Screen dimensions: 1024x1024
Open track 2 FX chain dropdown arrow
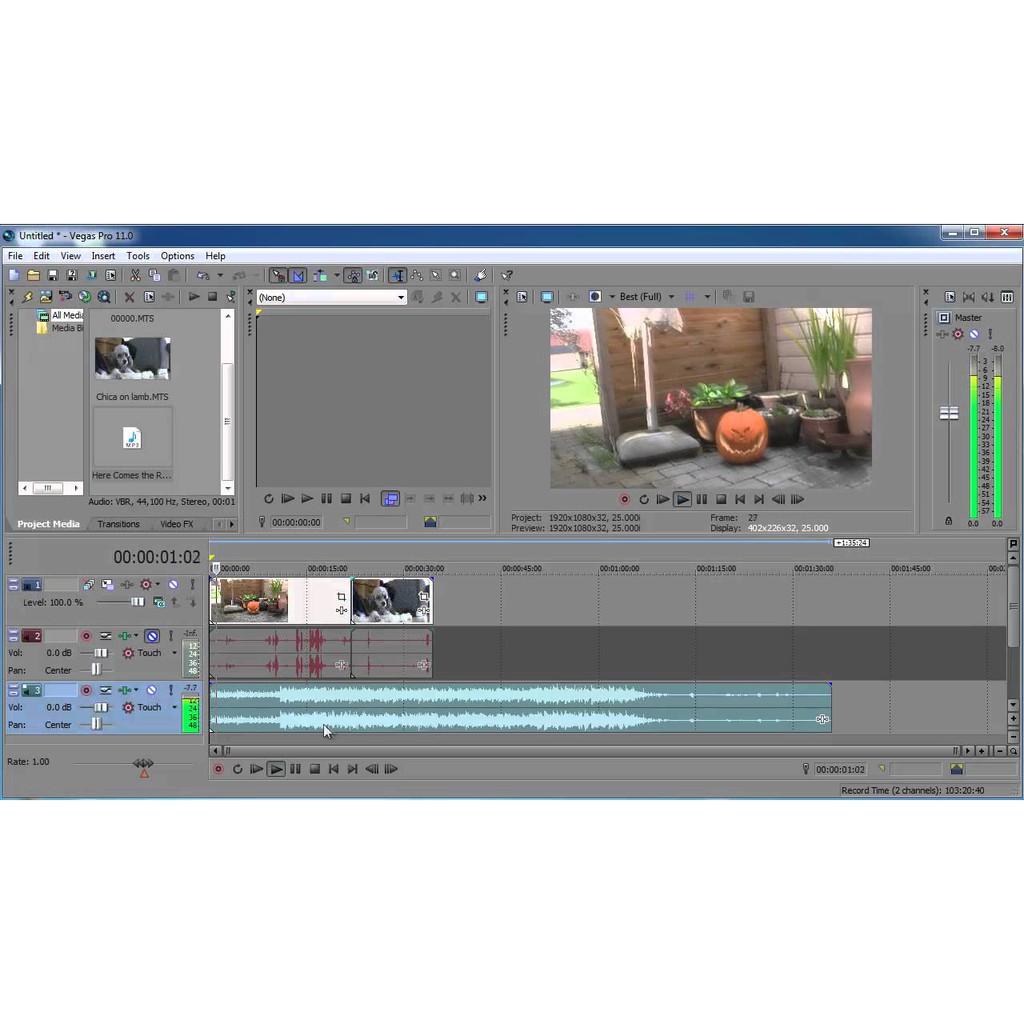(136, 636)
